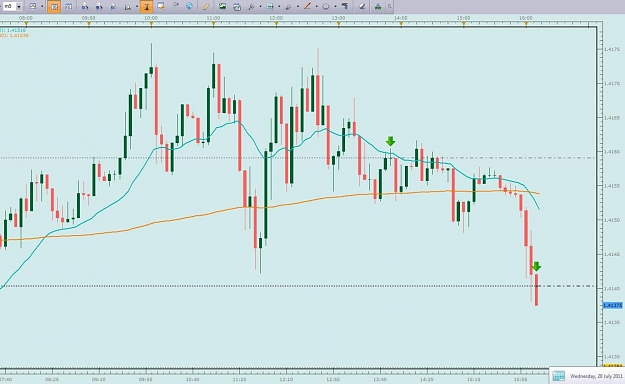Viewport: 625px width, 384px height.
Task: Click the calendar icon in the date popup
Action: 558,376
